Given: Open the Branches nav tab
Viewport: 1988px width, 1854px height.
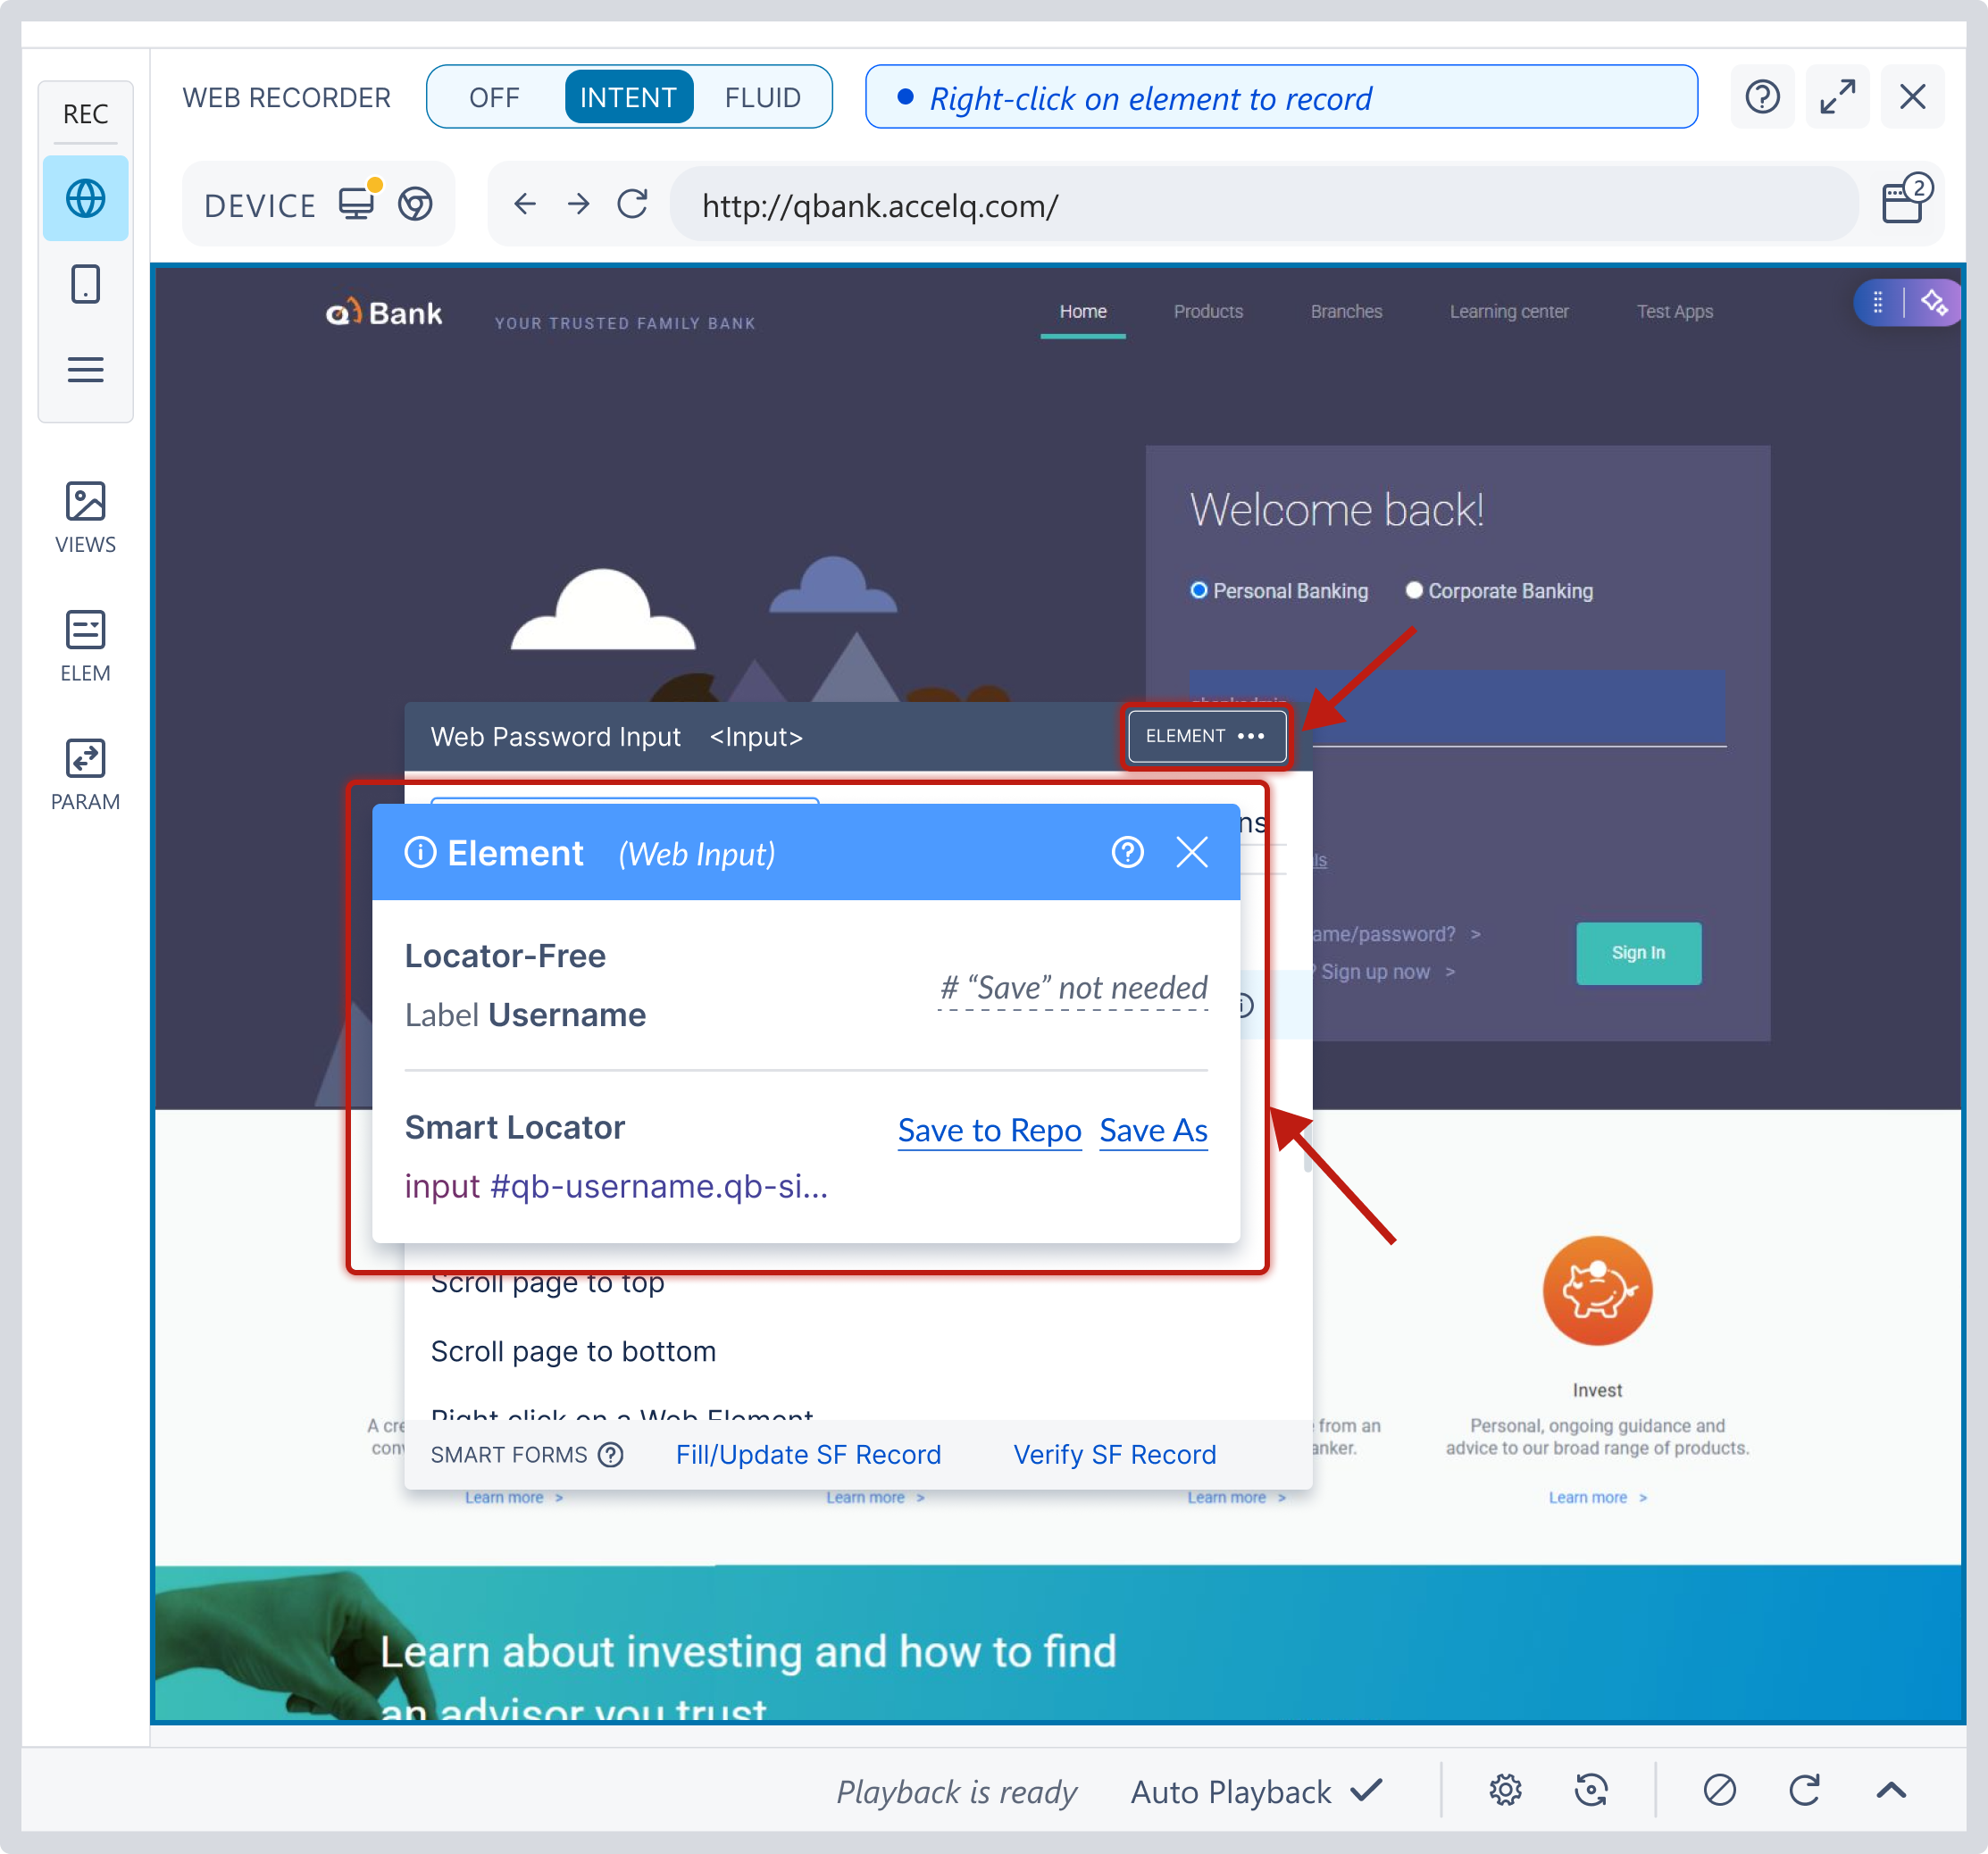Looking at the screenshot, I should pos(1346,312).
